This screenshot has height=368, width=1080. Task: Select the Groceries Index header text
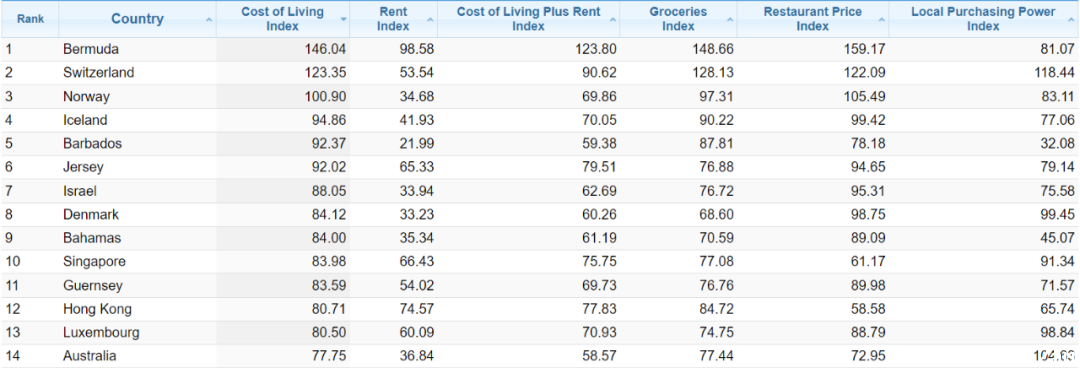point(678,19)
